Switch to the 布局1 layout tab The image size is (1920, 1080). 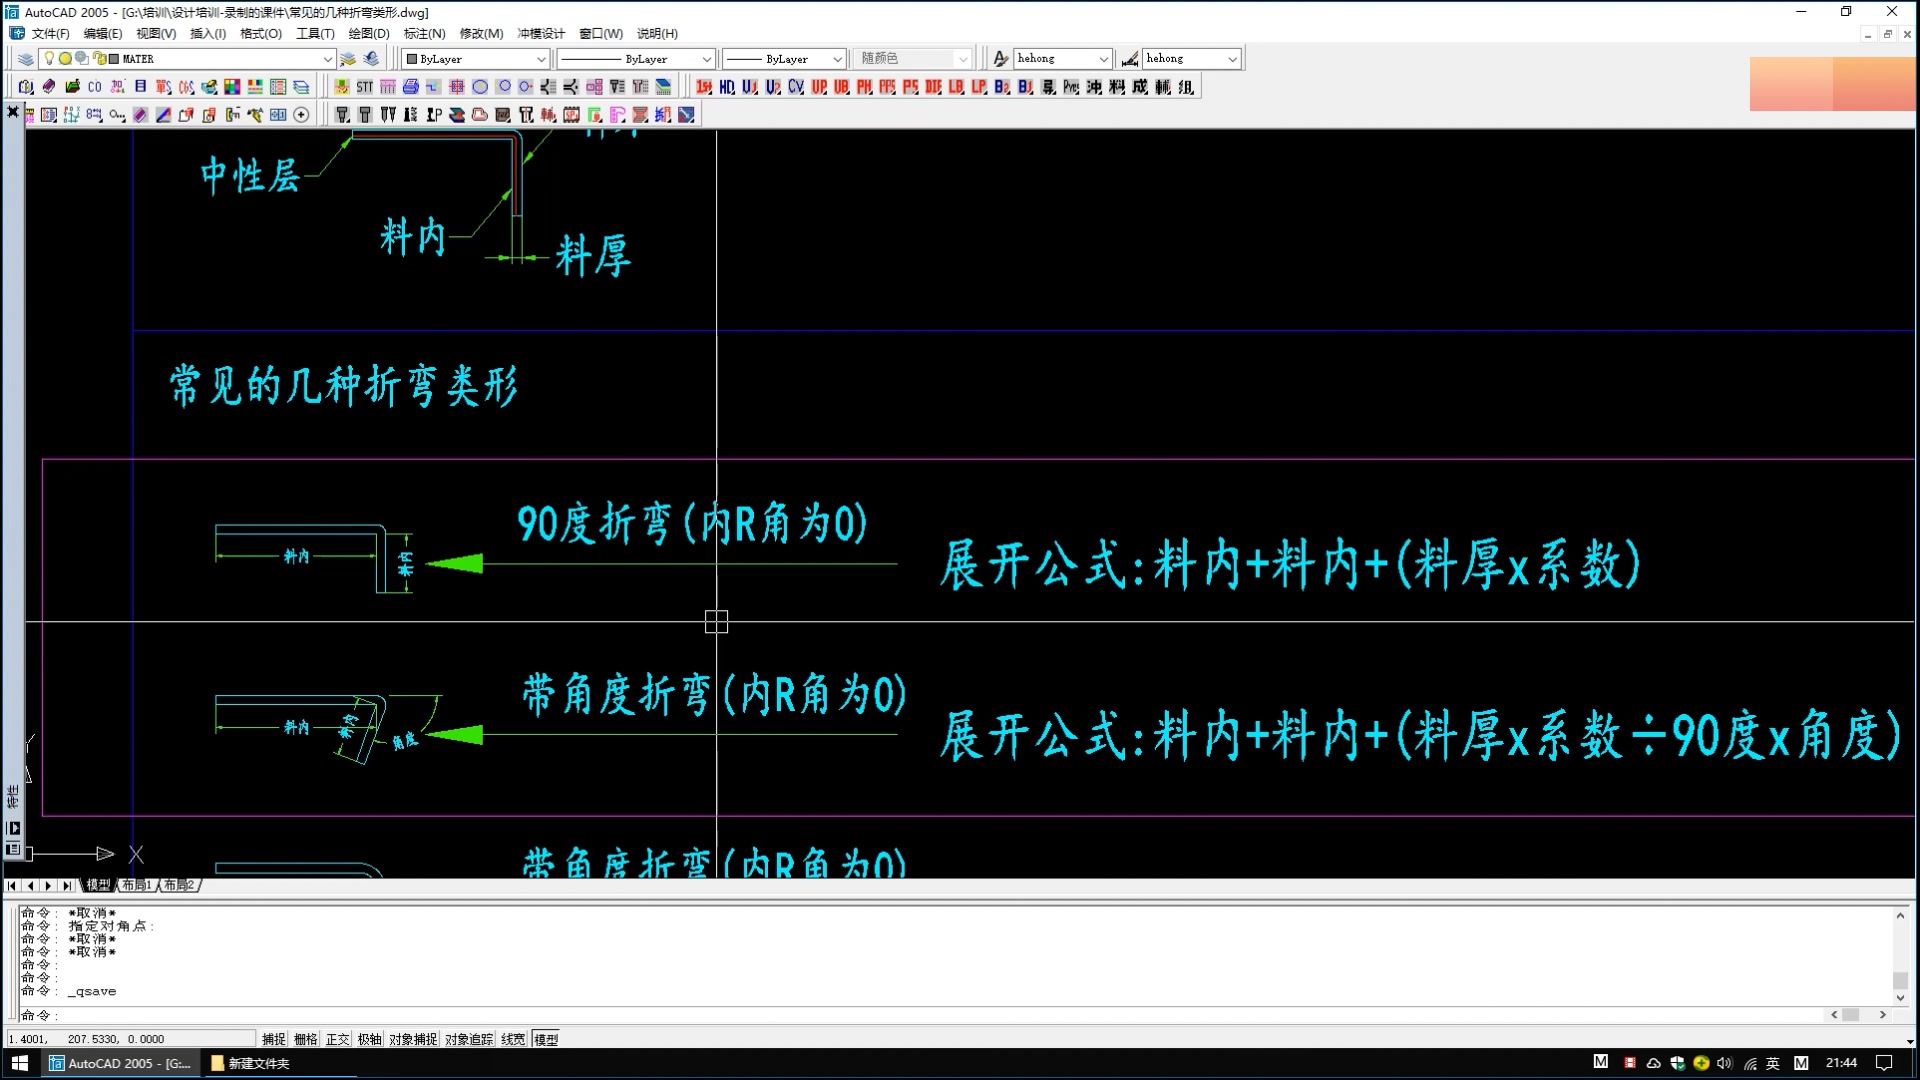pyautogui.click(x=137, y=885)
